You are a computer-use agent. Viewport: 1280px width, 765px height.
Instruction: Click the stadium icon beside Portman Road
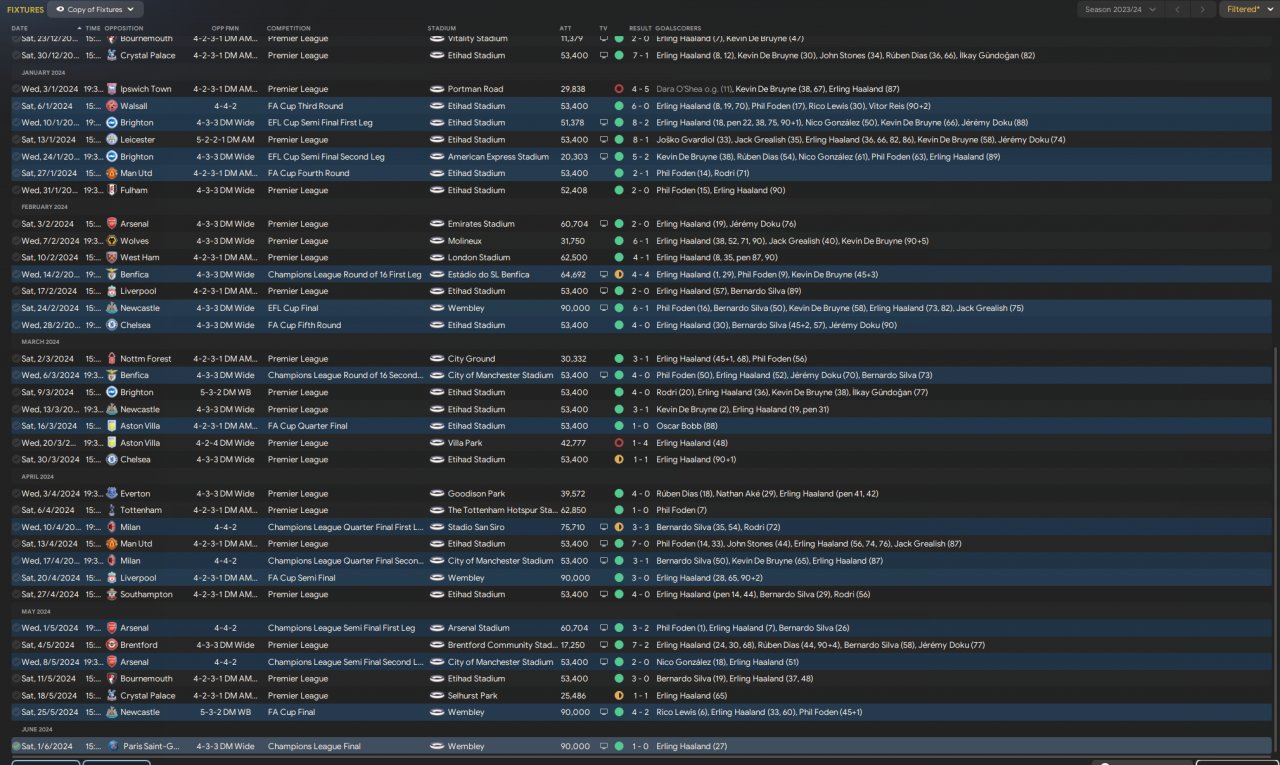point(436,89)
